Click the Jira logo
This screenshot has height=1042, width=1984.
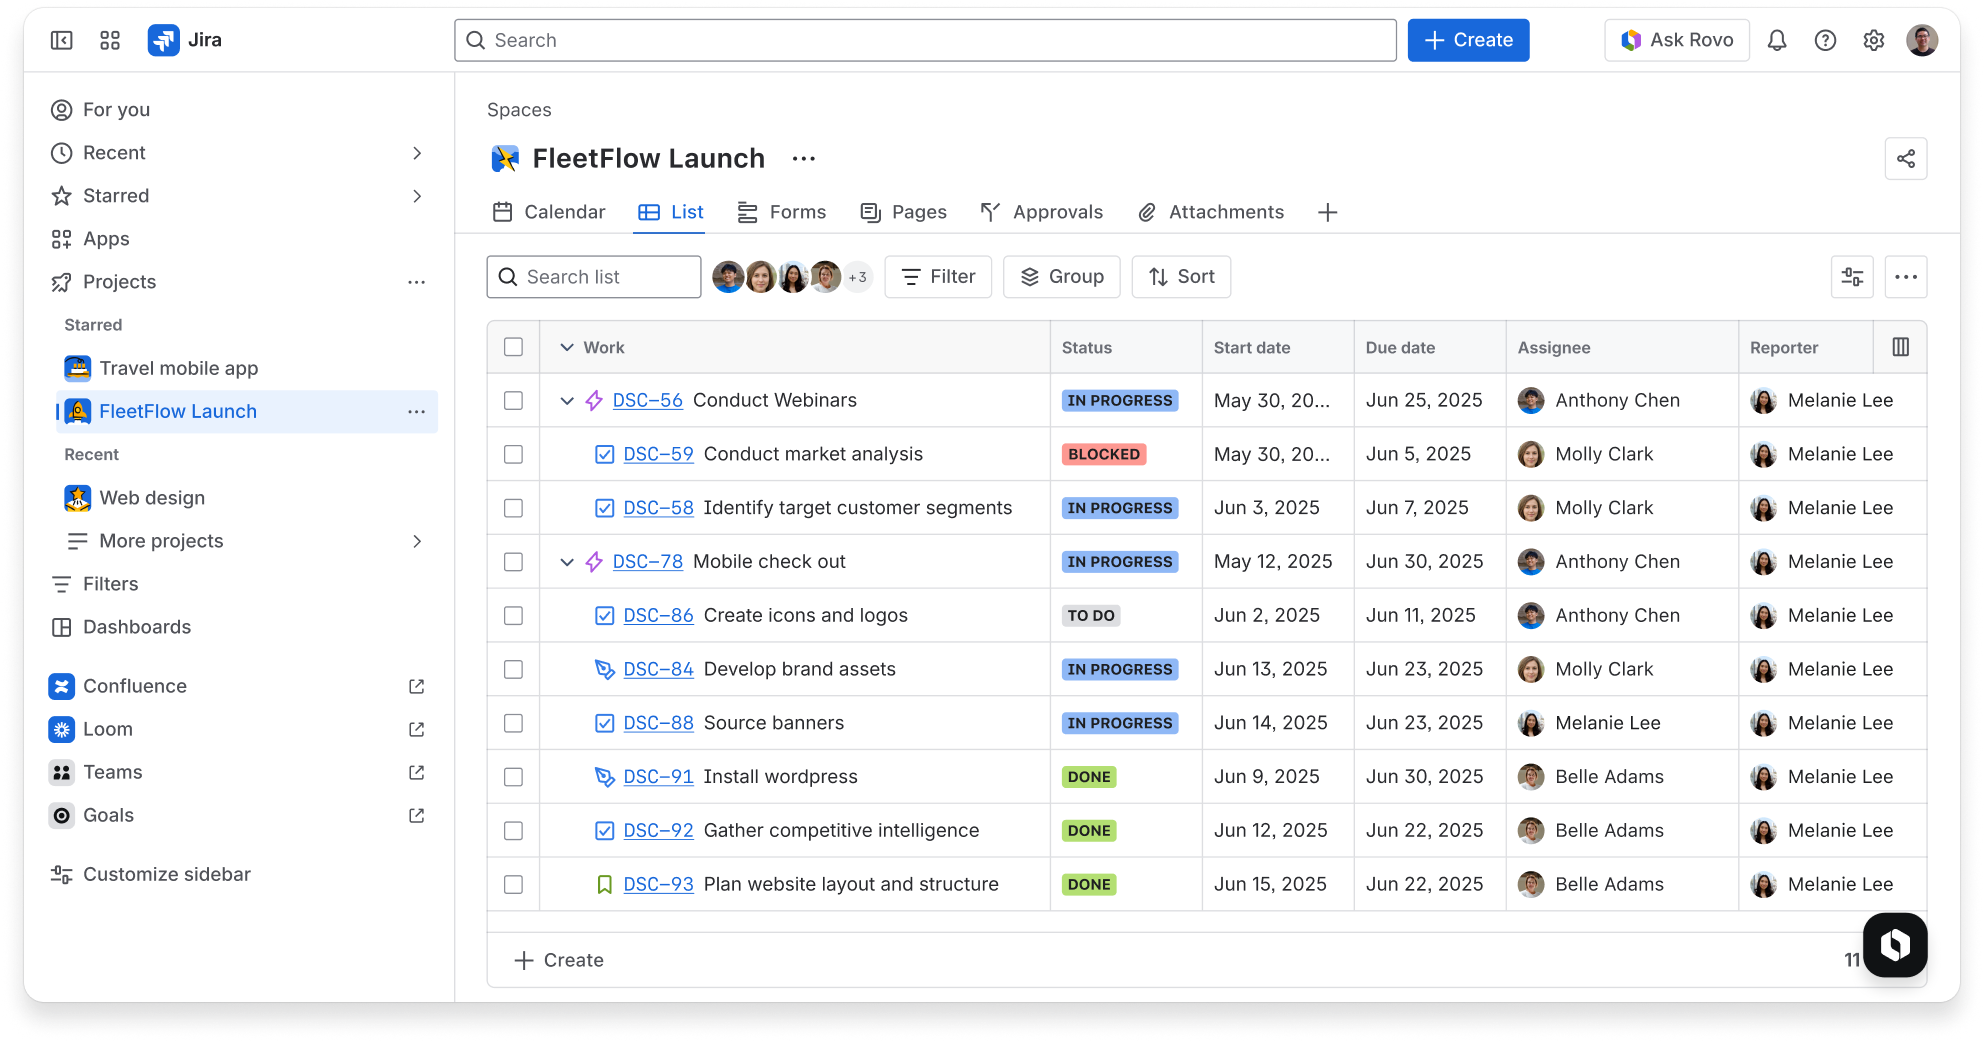pos(185,40)
